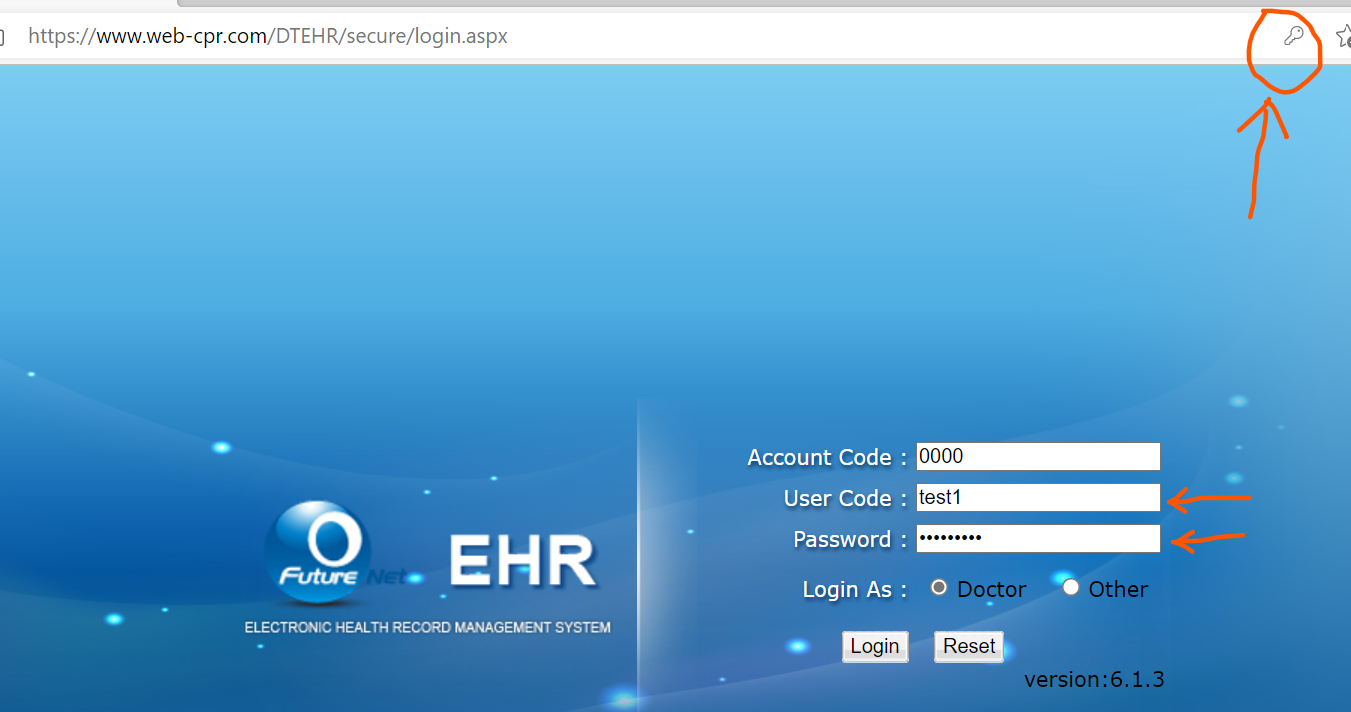Click the large EHR title text
This screenshot has width=1351, height=712.
tap(522, 561)
